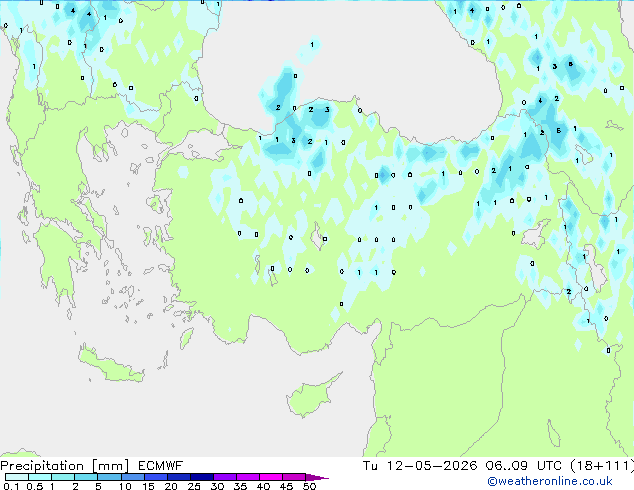Pick the 0.1 mm lightest legend swatch
The width and height of the screenshot is (634, 490).
click(x=17, y=477)
